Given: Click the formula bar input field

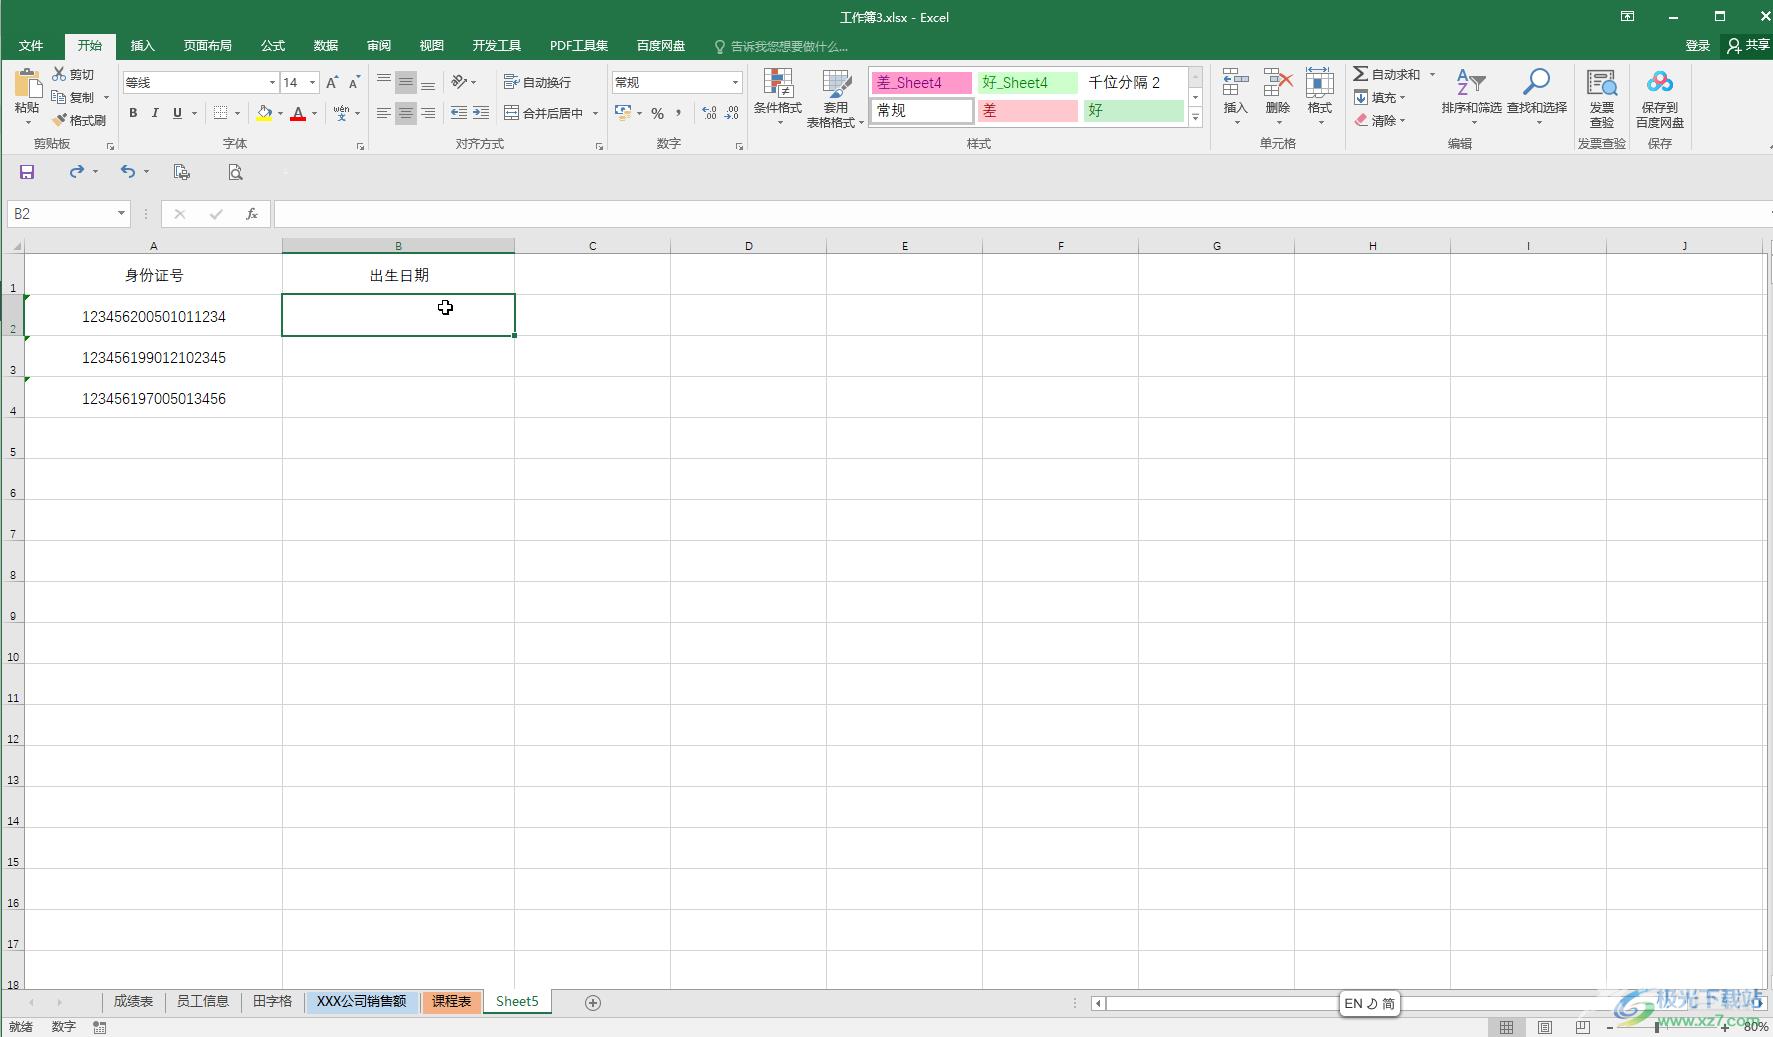Looking at the screenshot, I should click(1020, 214).
